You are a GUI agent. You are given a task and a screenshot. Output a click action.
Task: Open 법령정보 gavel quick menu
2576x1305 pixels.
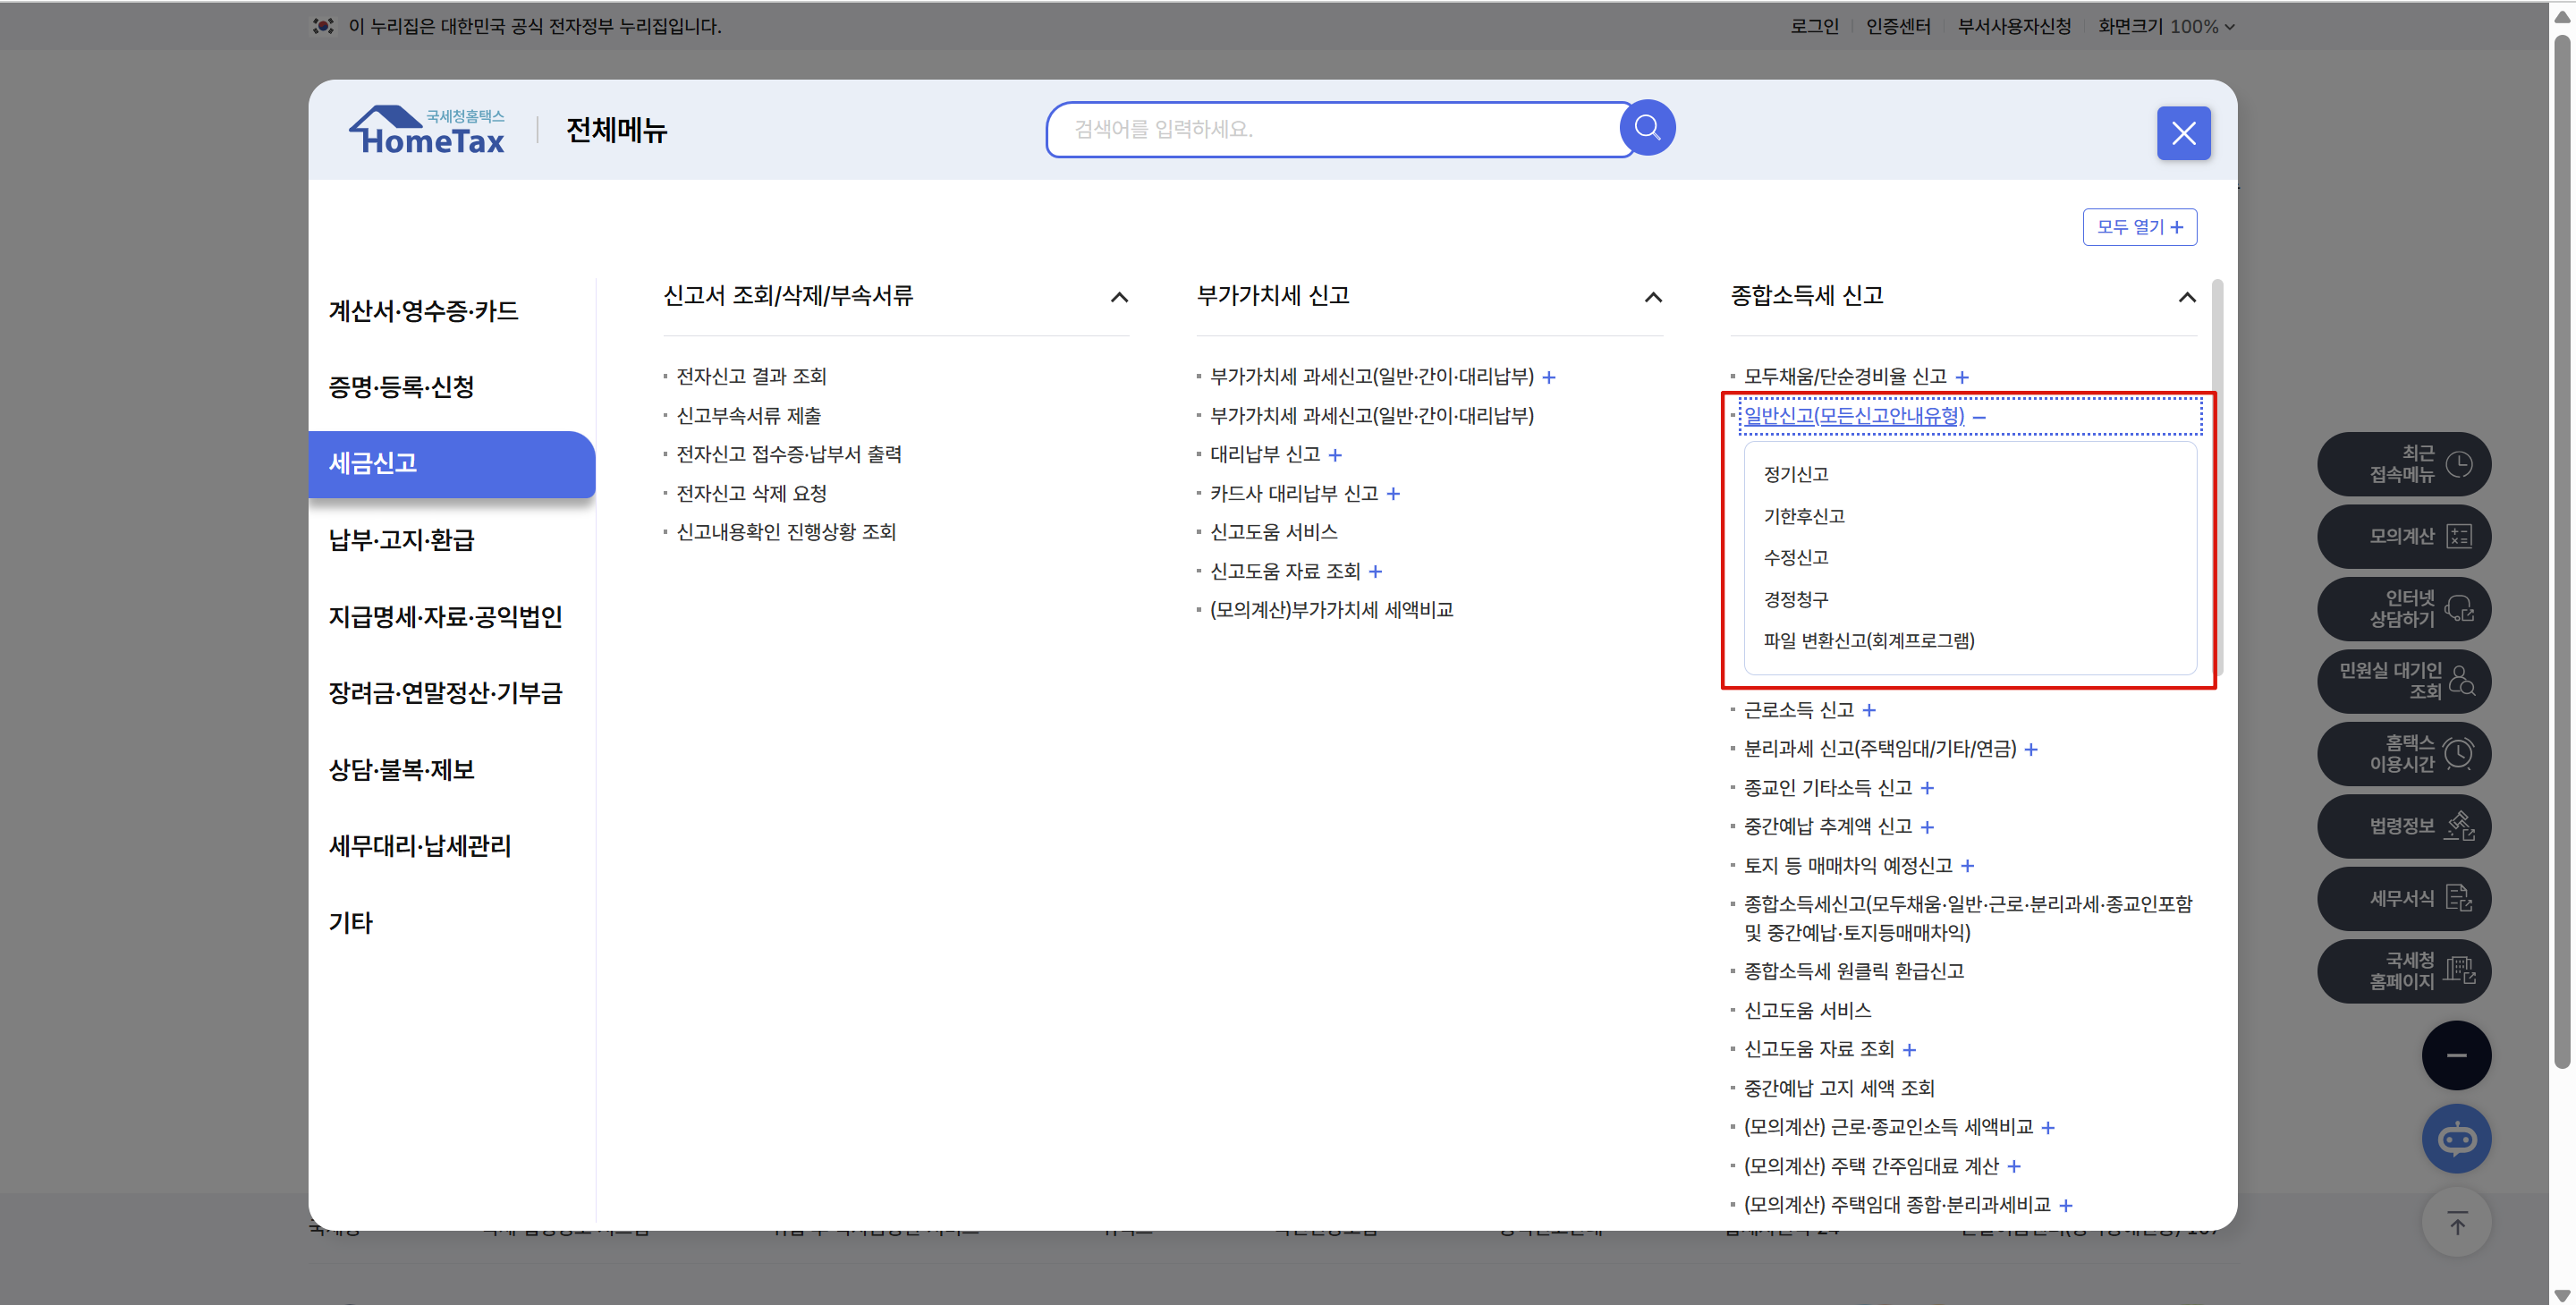click(2403, 826)
